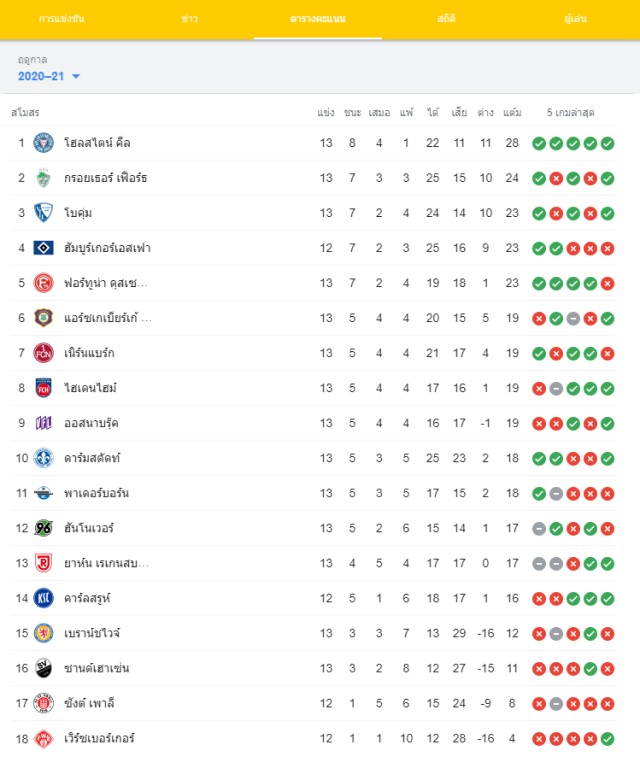Switch to the ข่าว tab

click(189, 19)
